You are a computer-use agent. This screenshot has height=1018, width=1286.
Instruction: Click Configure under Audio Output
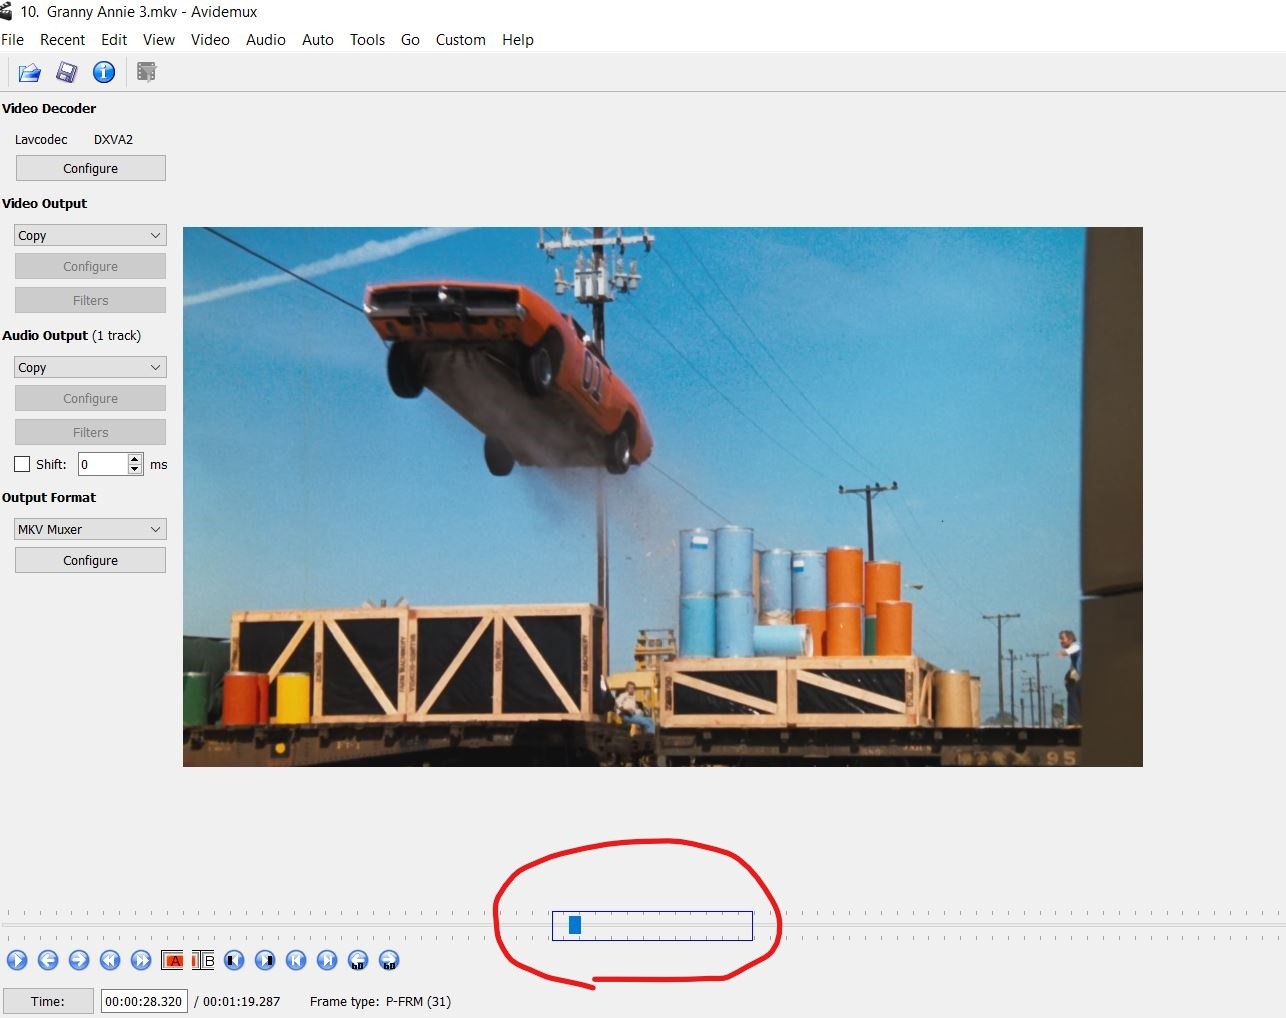[x=90, y=398]
